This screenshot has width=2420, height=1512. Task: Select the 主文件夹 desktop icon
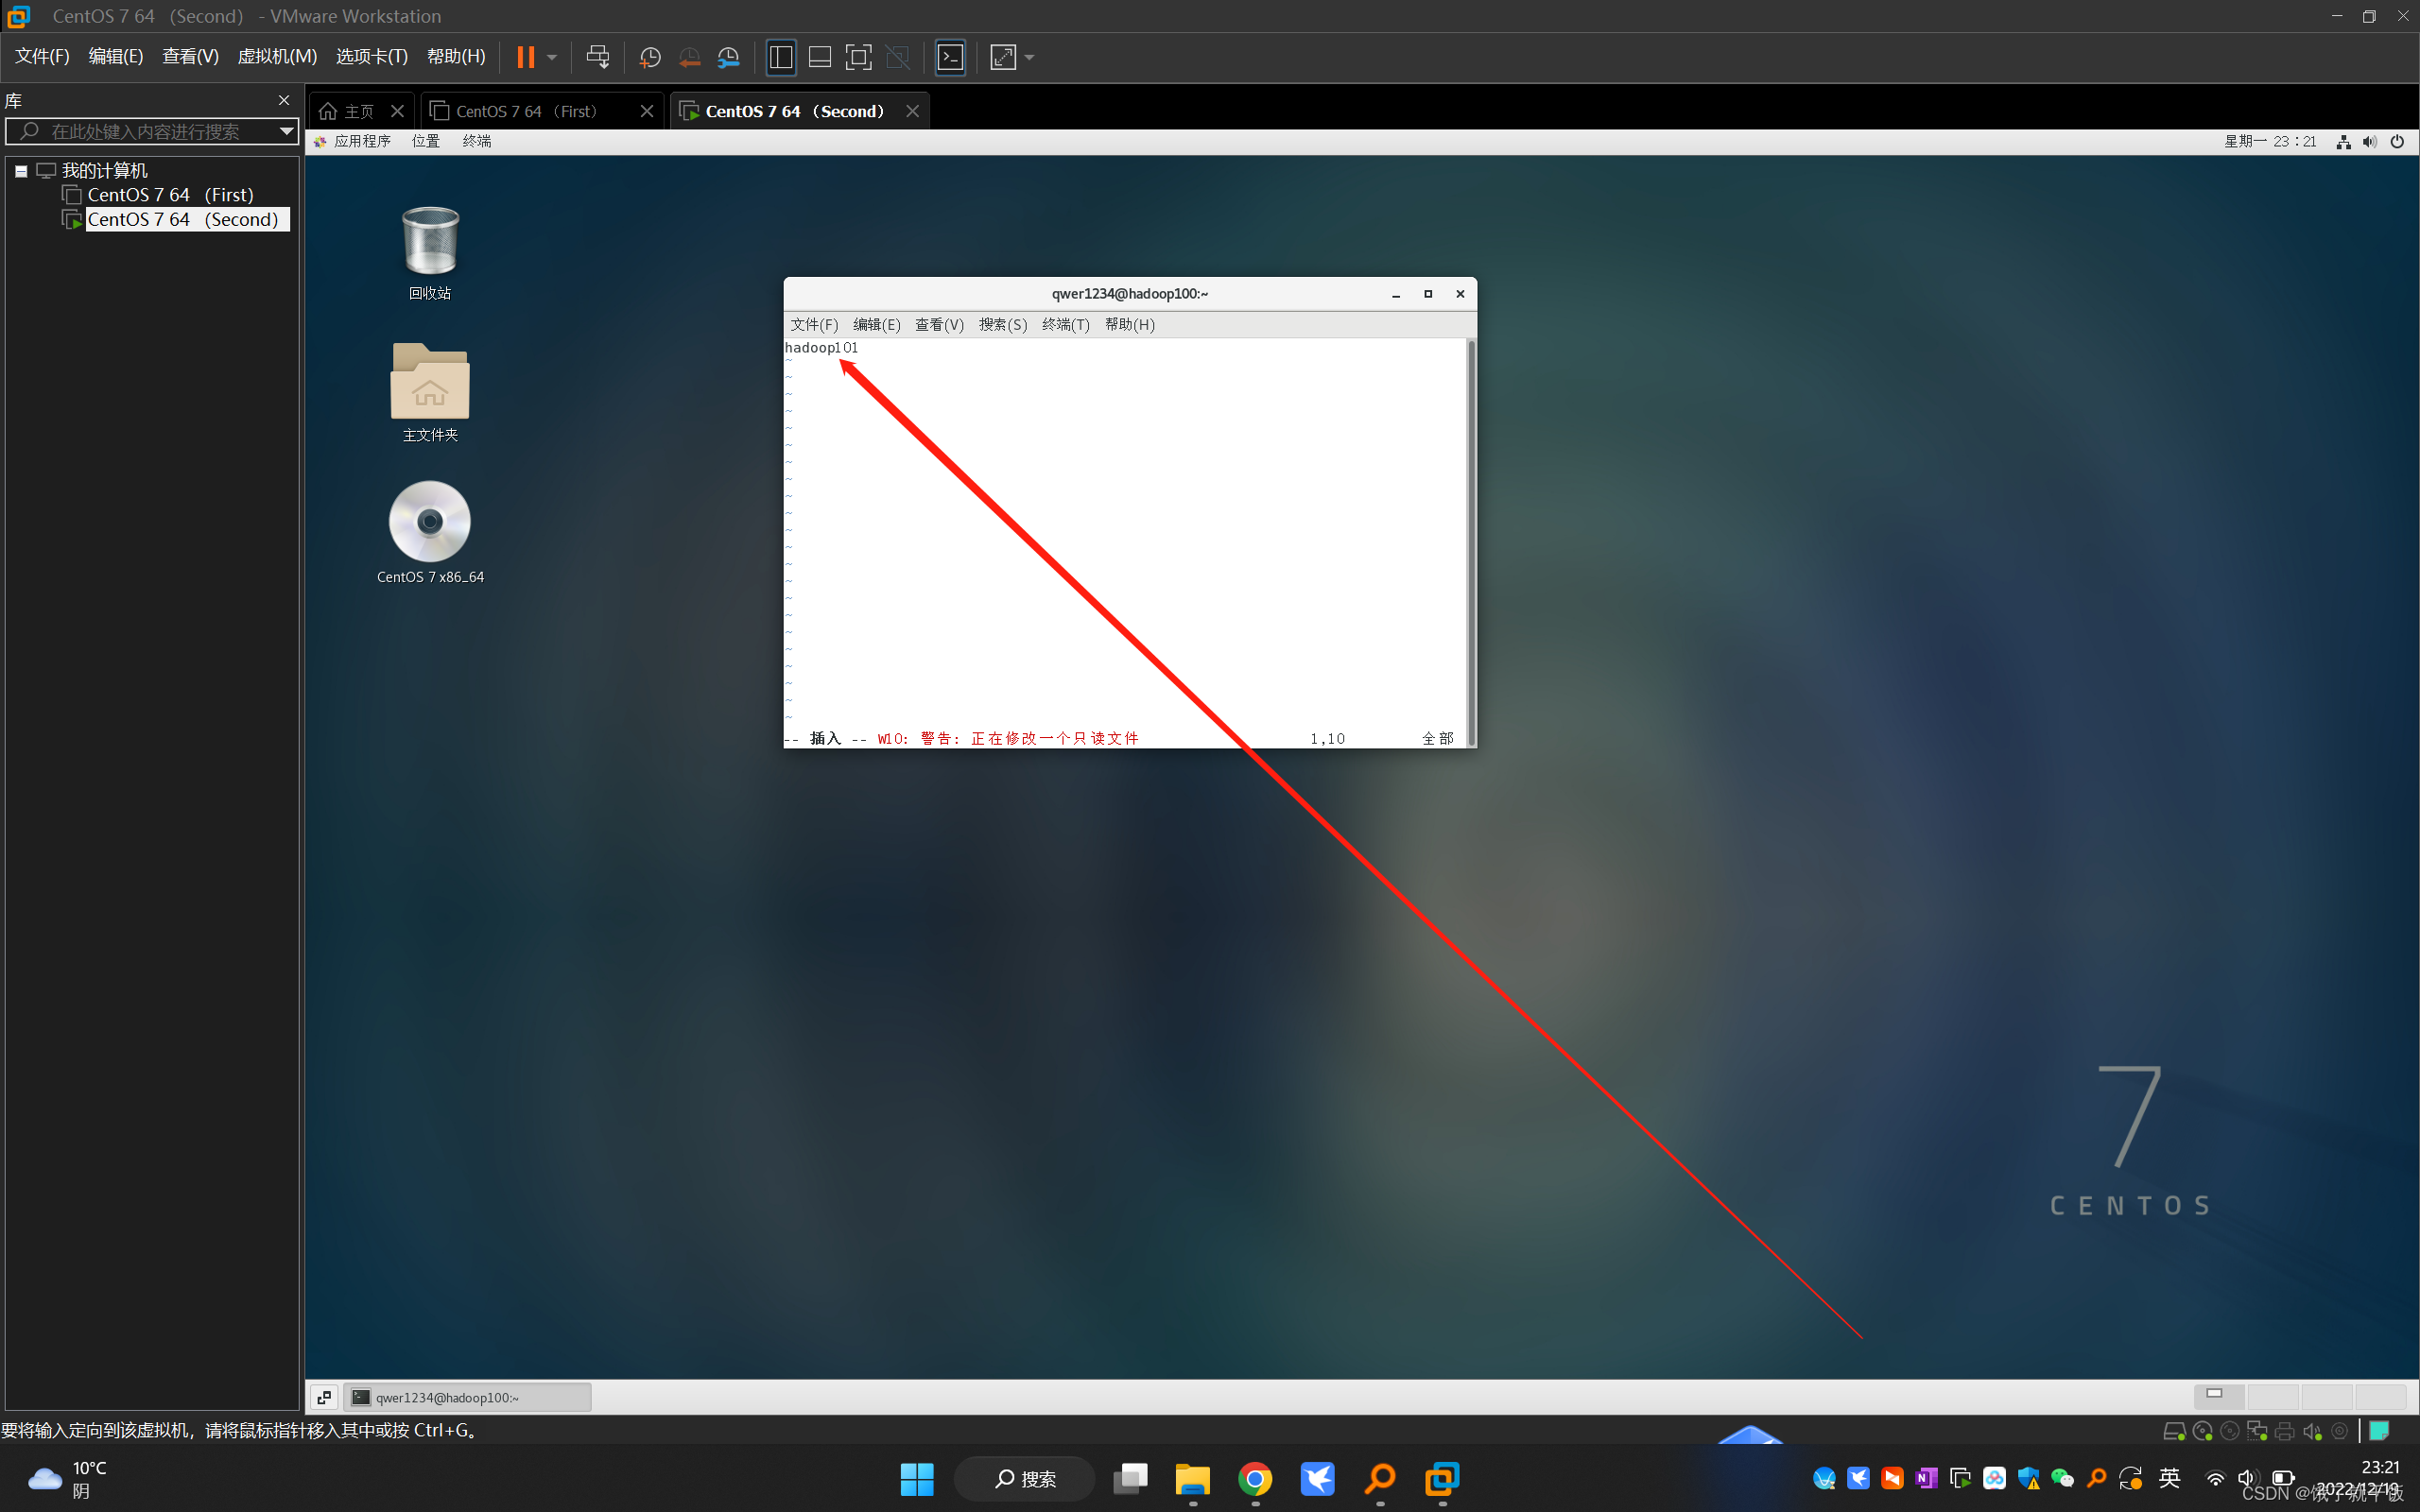tap(430, 392)
